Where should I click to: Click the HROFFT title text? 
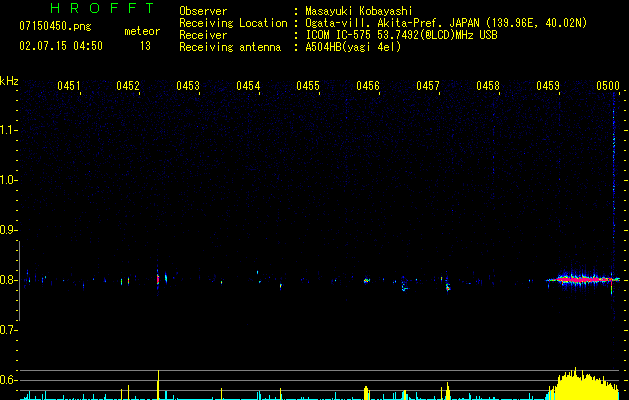click(102, 8)
